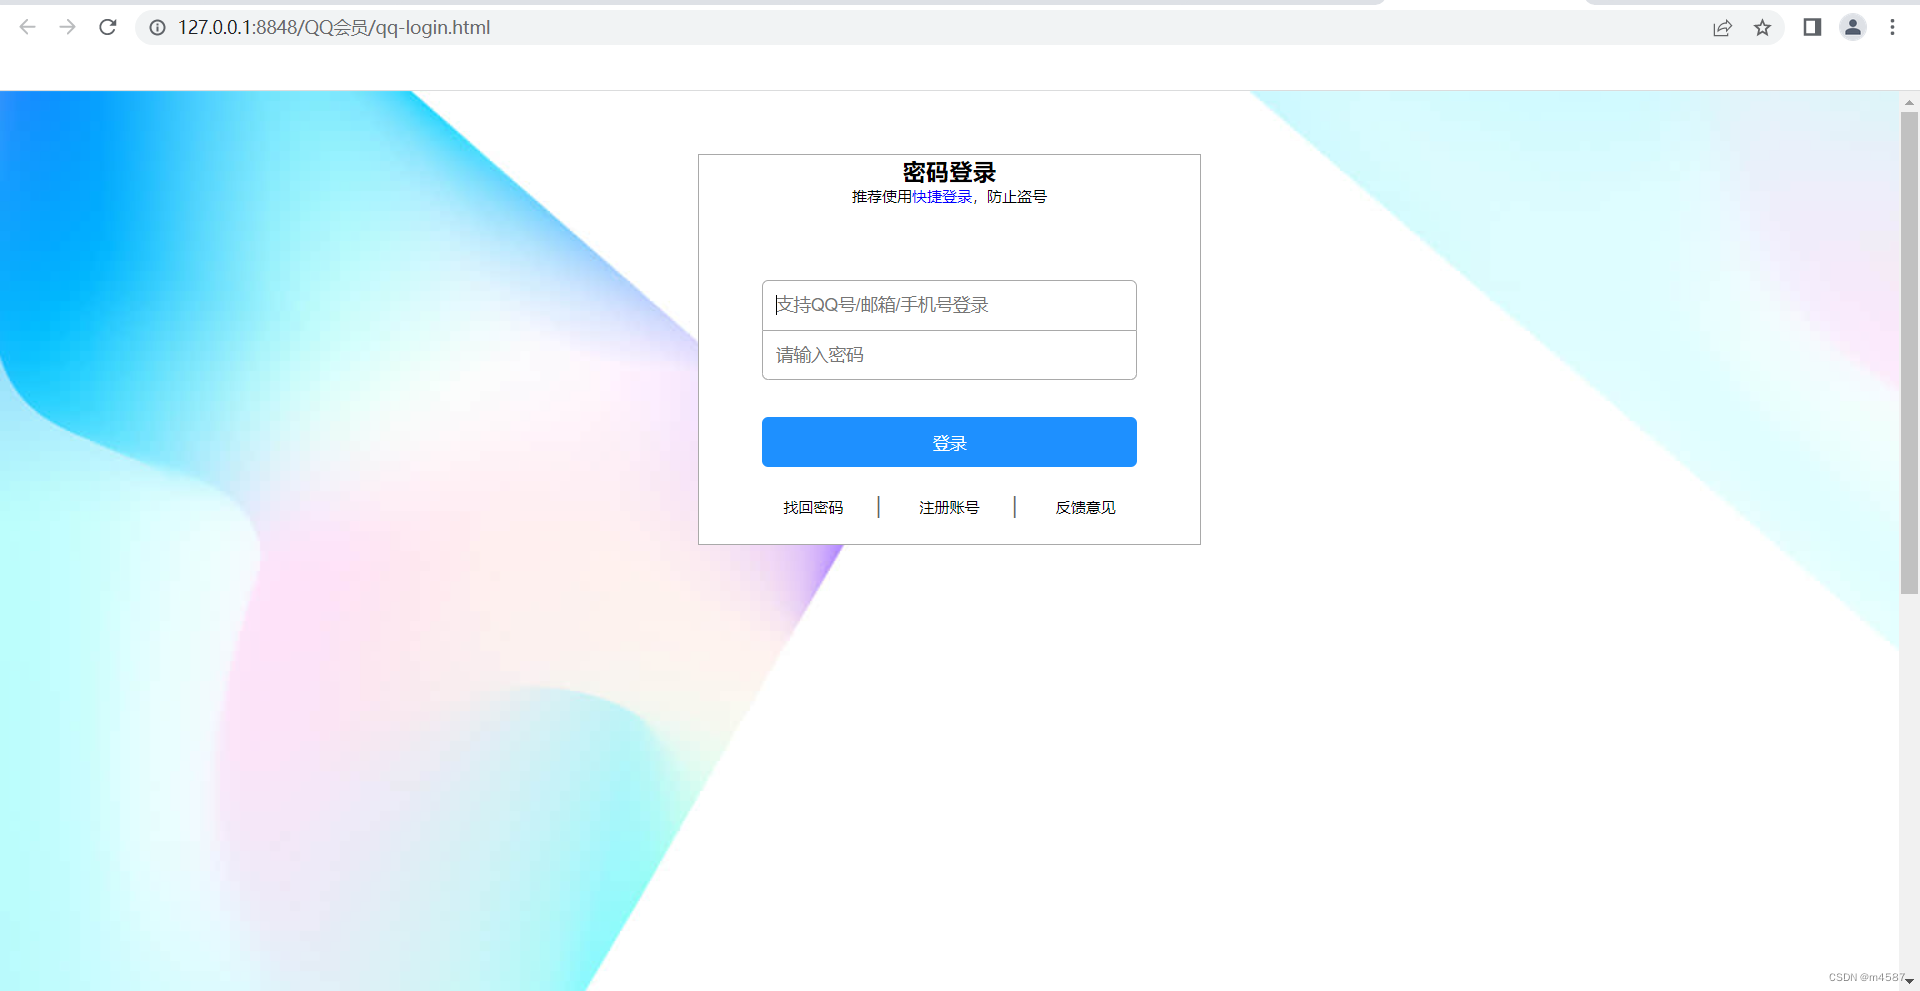Click the 请输入密码 password field
The width and height of the screenshot is (1920, 991).
click(948, 355)
